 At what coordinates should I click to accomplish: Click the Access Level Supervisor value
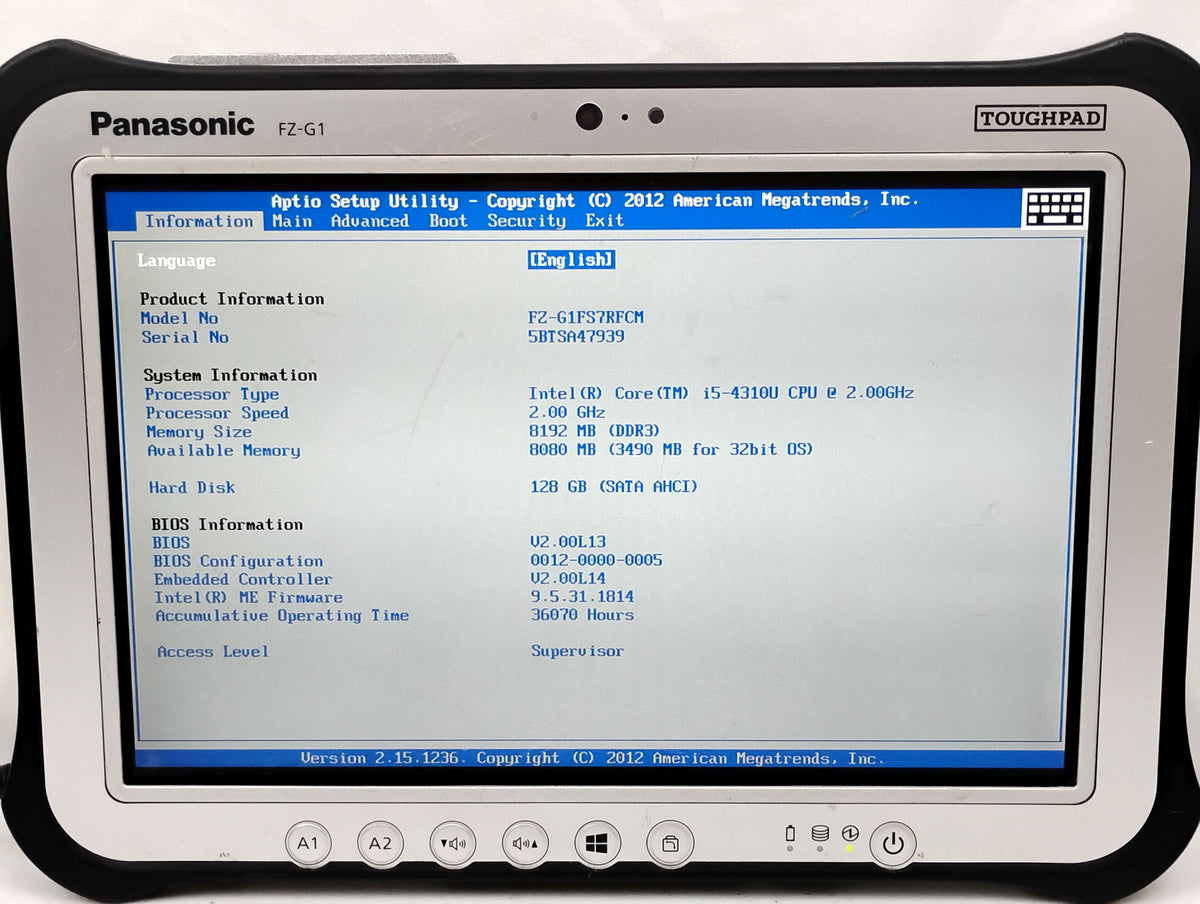tap(577, 651)
